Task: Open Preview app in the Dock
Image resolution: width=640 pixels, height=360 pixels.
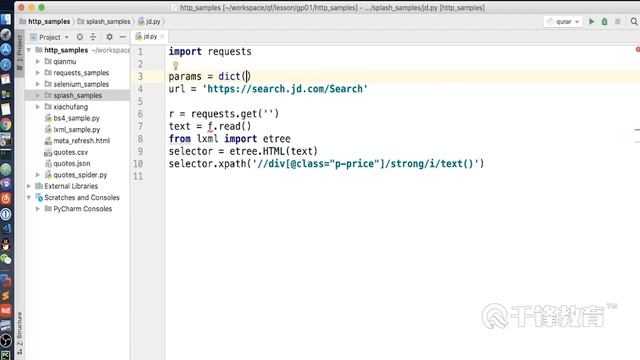Action: (6, 139)
